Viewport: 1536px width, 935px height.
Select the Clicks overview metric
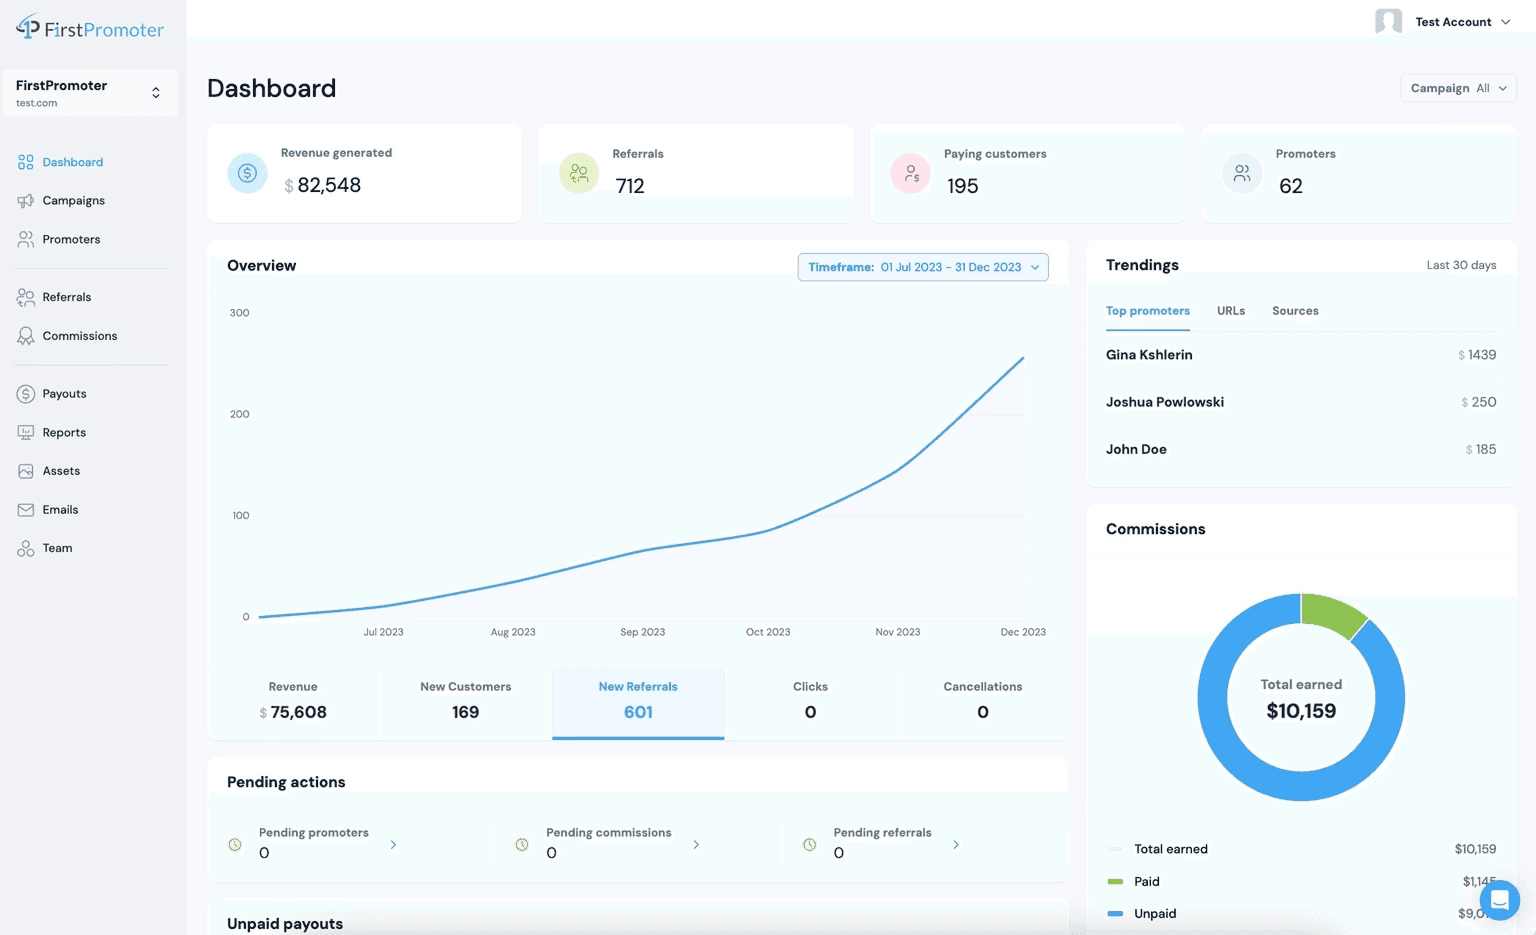[810, 704]
